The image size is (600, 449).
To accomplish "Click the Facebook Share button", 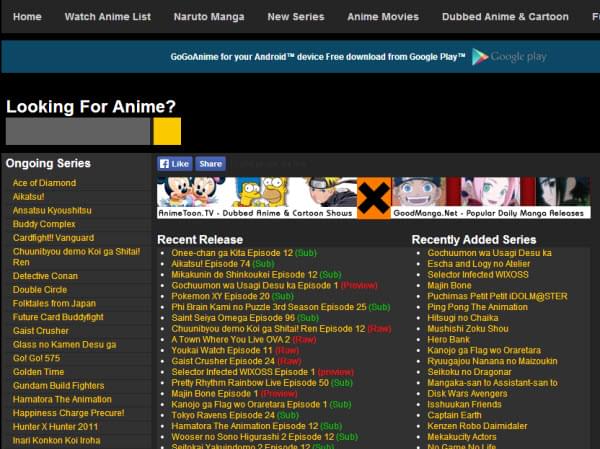I will (210, 163).
